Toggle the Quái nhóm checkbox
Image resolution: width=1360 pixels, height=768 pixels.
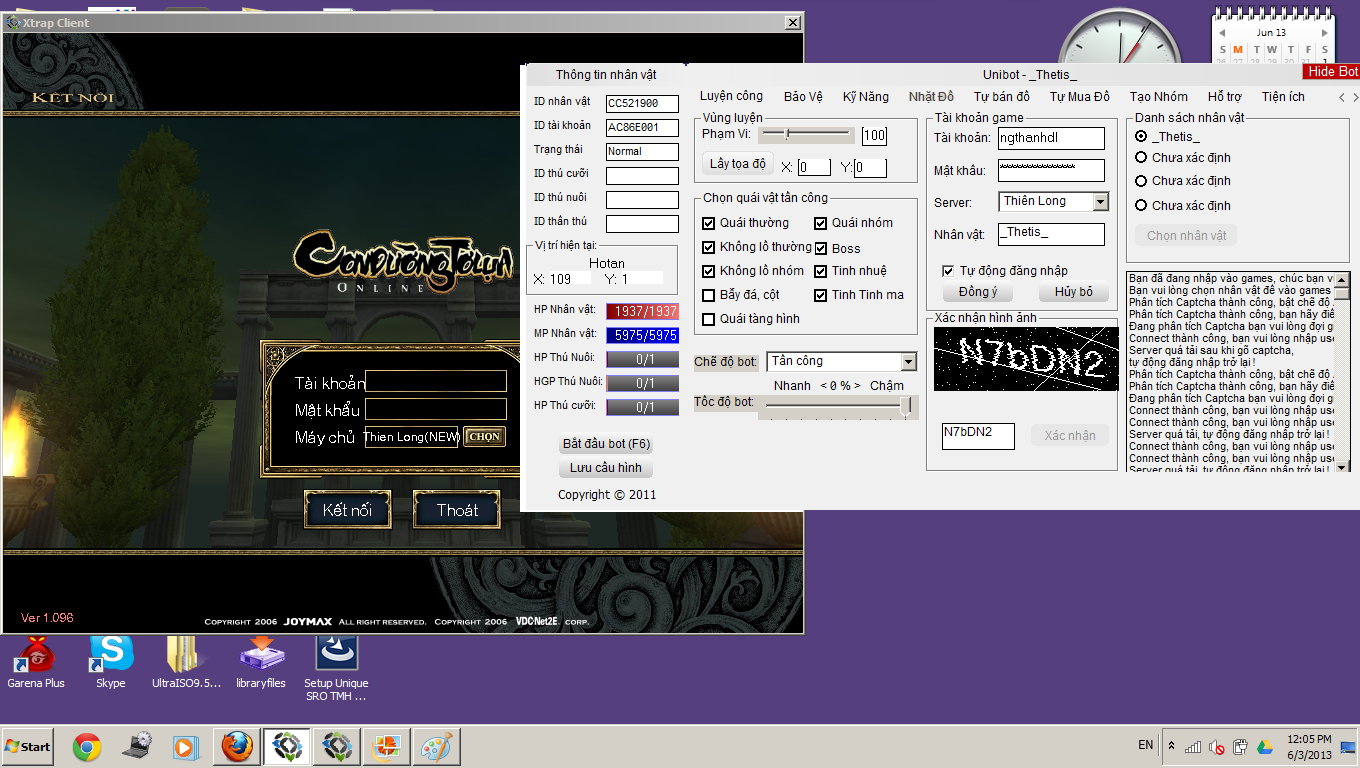click(x=821, y=223)
